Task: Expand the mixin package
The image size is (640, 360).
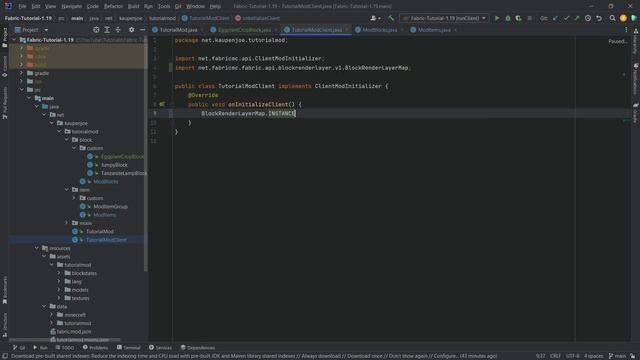Action: (x=67, y=223)
